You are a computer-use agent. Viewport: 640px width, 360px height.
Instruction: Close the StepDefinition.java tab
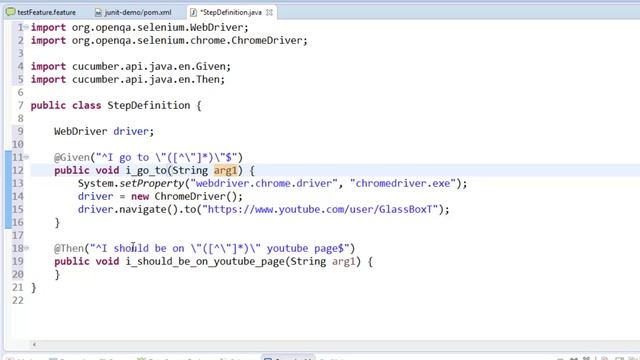269,12
